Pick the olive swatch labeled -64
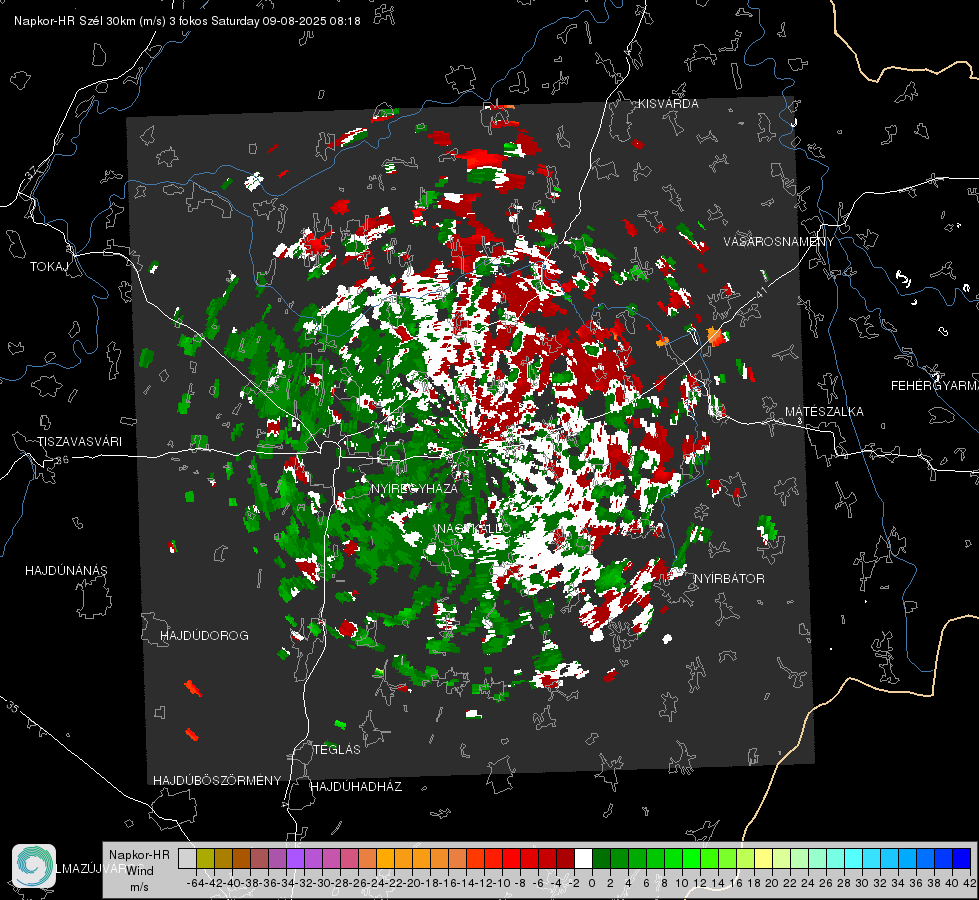The height and width of the screenshot is (900, 979). (205, 858)
